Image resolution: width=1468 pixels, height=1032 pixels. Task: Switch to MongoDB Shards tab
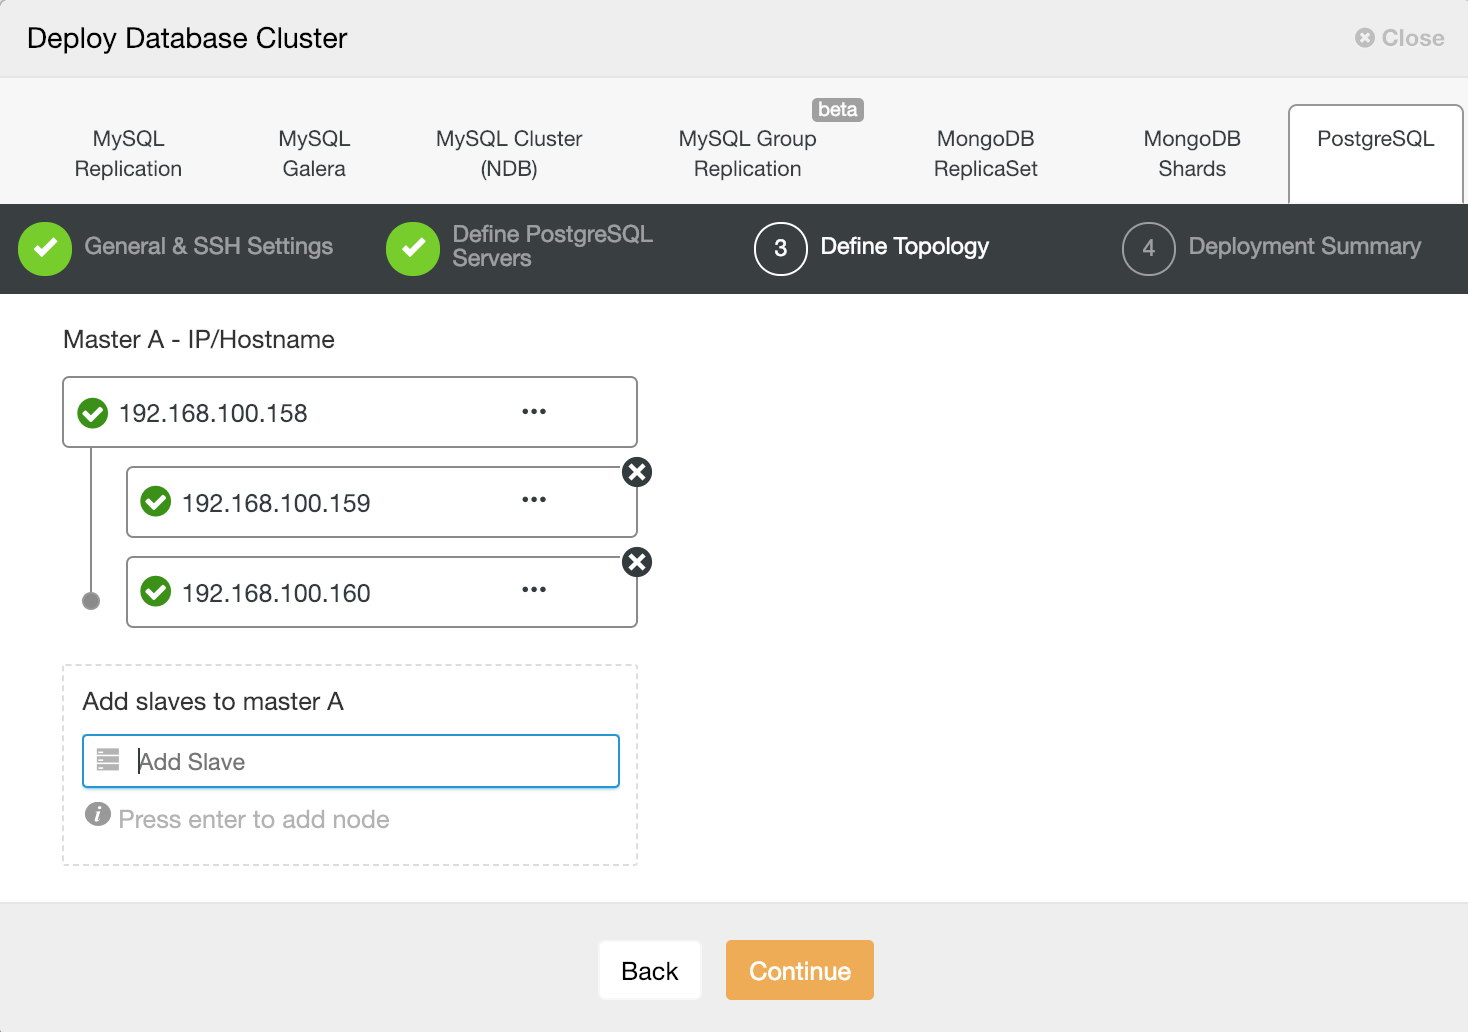(1192, 153)
